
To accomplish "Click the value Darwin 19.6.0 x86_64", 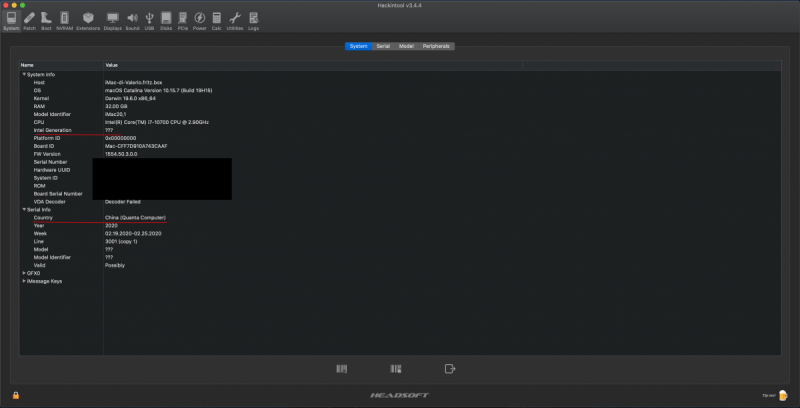I will [130, 98].
